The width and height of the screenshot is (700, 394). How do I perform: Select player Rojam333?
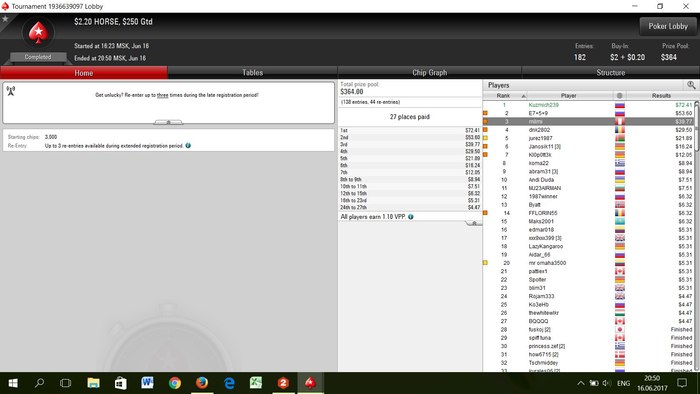pyautogui.click(x=541, y=296)
